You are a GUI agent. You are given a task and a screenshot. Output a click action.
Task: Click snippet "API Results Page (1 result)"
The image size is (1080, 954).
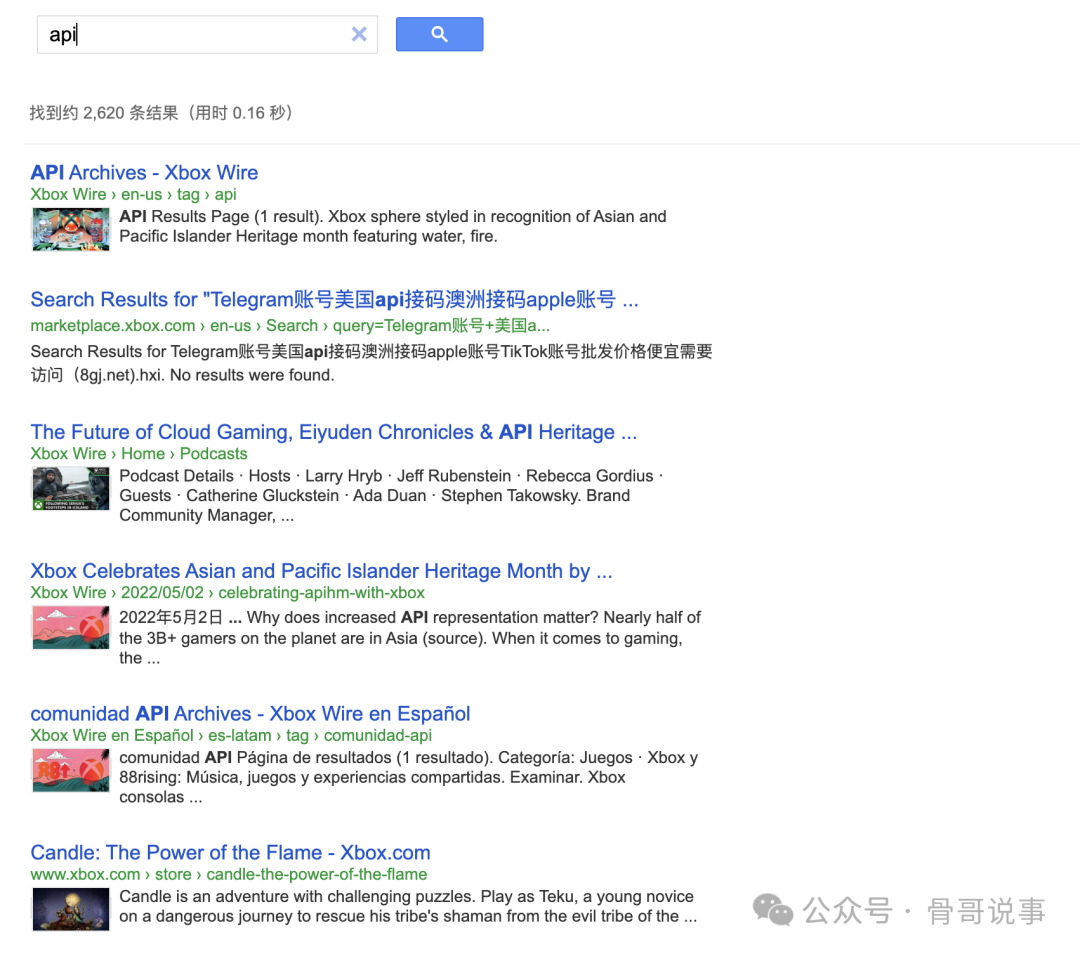point(220,216)
